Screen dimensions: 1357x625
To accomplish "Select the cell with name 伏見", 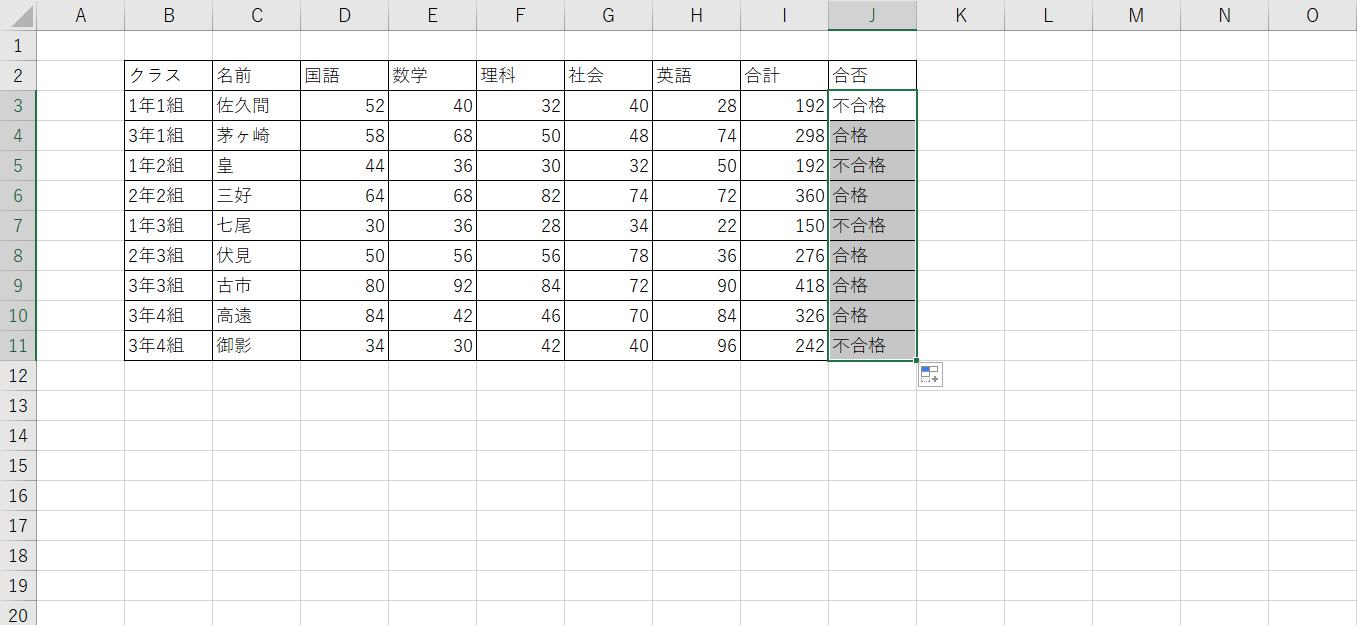I will tap(256, 255).
